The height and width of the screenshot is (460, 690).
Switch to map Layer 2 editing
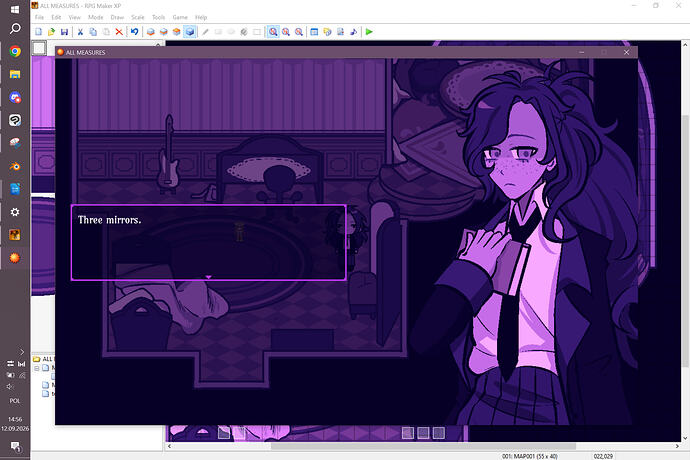point(164,32)
